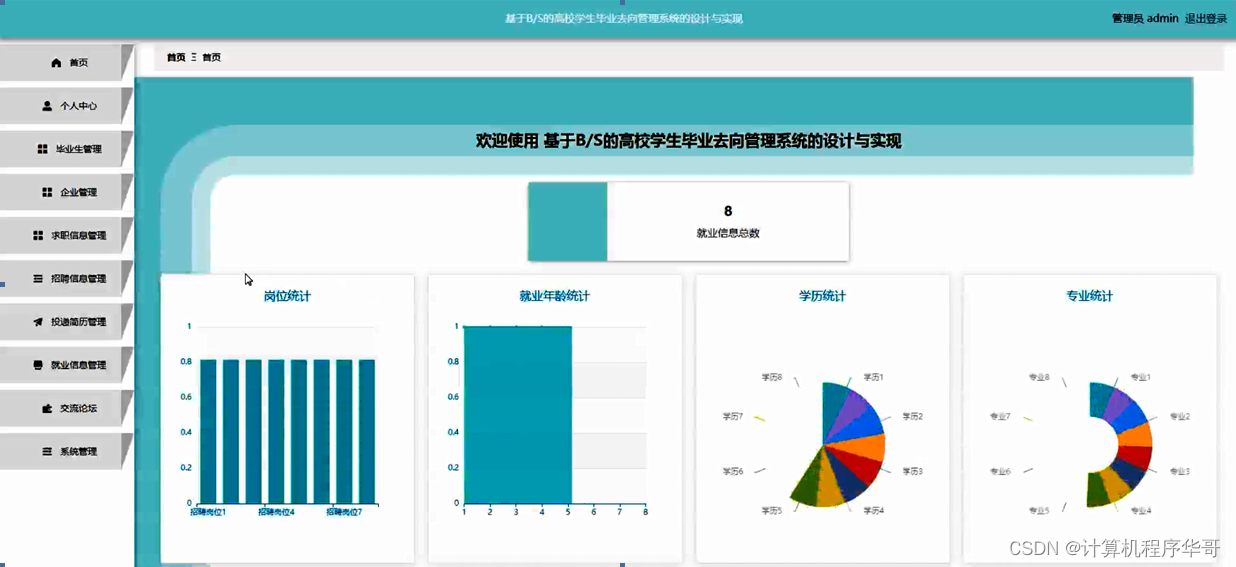
Task: Click the 学历5 pie label
Action: pyautogui.click(x=771, y=510)
